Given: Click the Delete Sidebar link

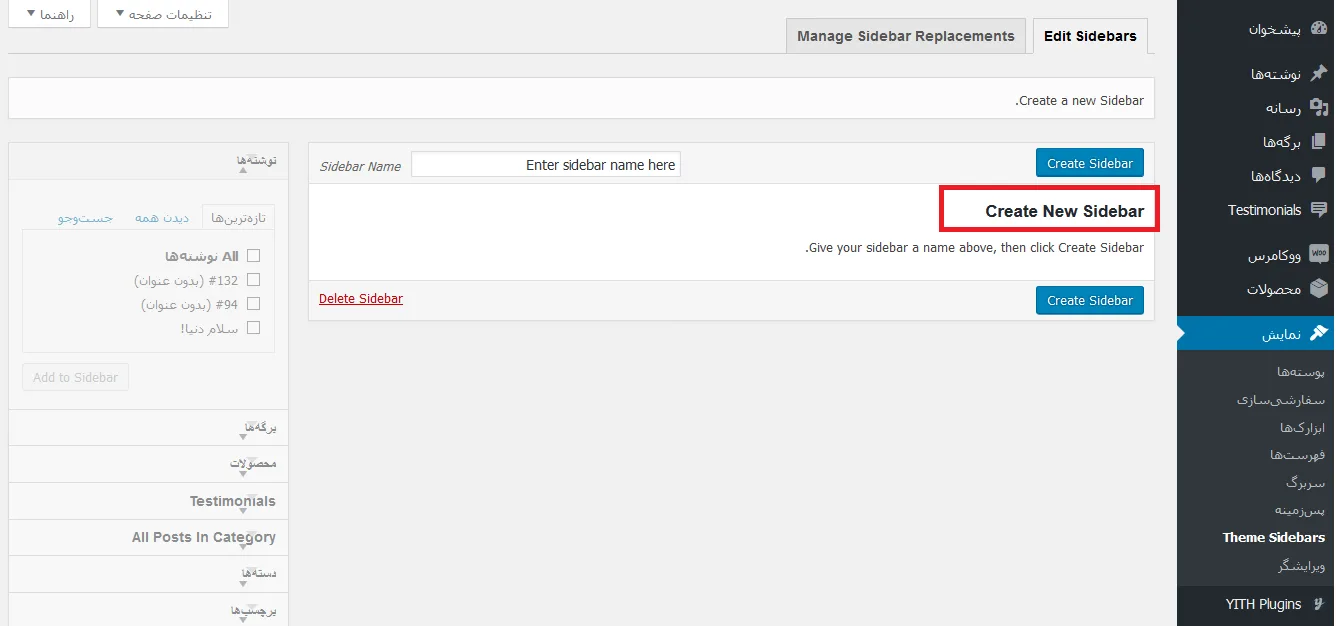Looking at the screenshot, I should 361,299.
